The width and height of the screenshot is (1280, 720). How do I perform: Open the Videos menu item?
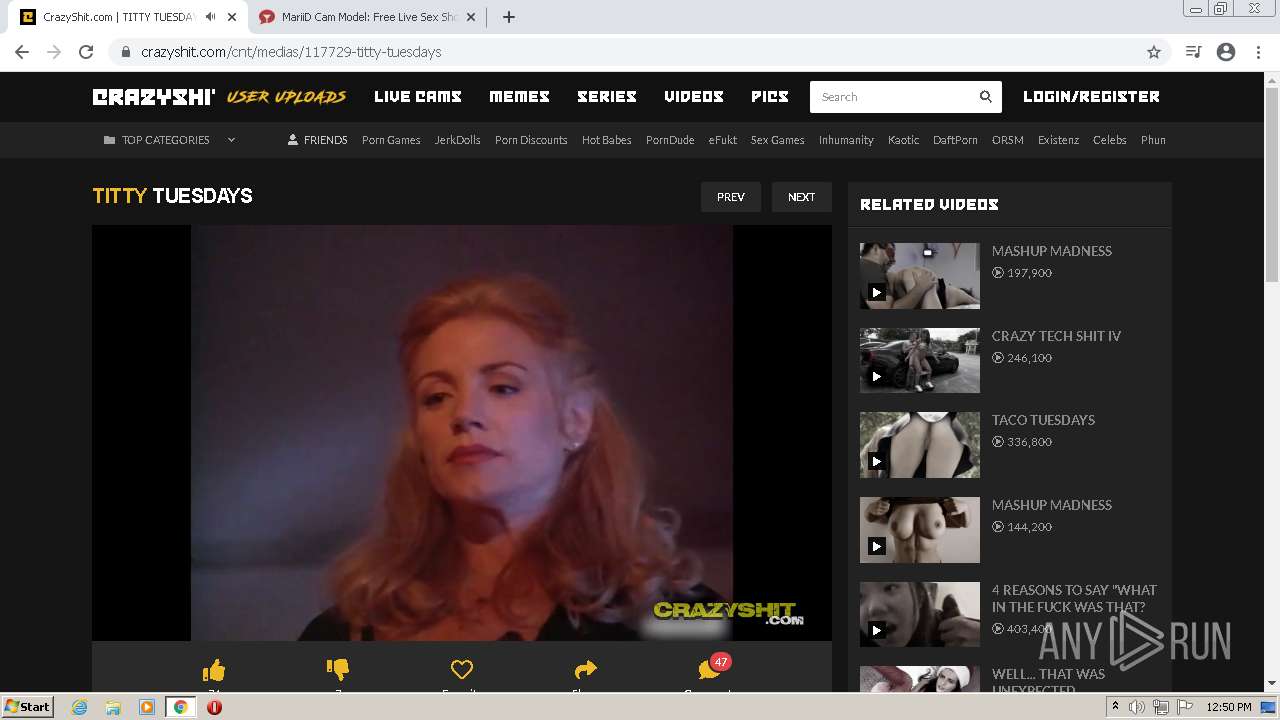tap(694, 97)
